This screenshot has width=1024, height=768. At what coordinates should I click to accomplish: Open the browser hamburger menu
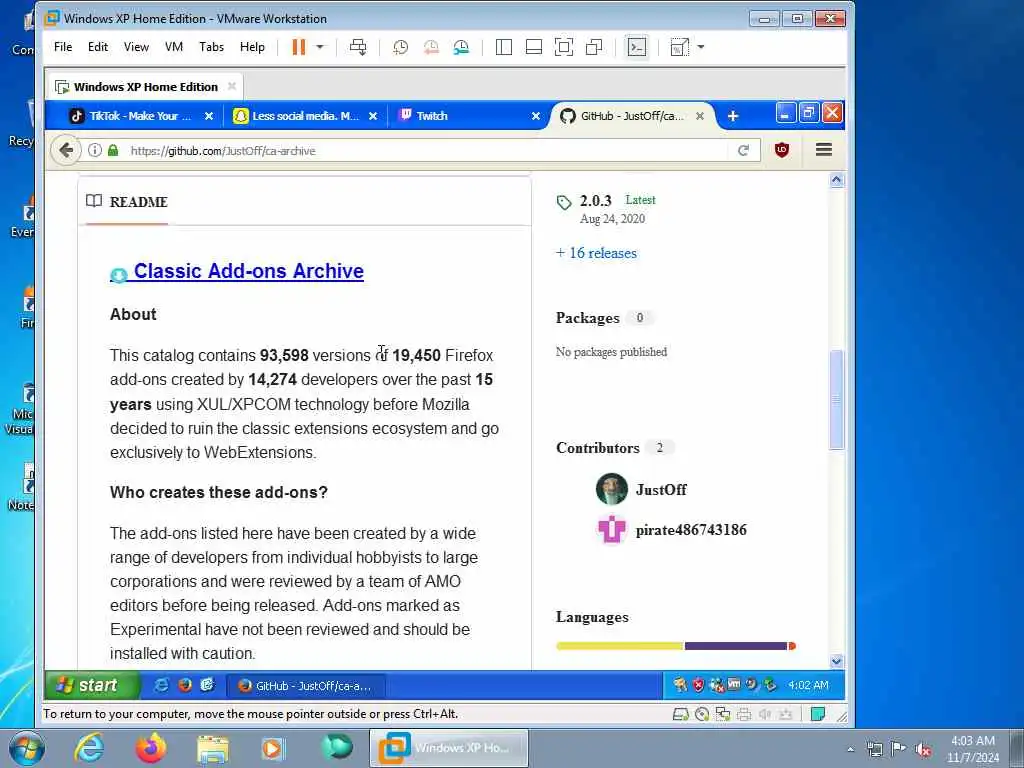(824, 150)
